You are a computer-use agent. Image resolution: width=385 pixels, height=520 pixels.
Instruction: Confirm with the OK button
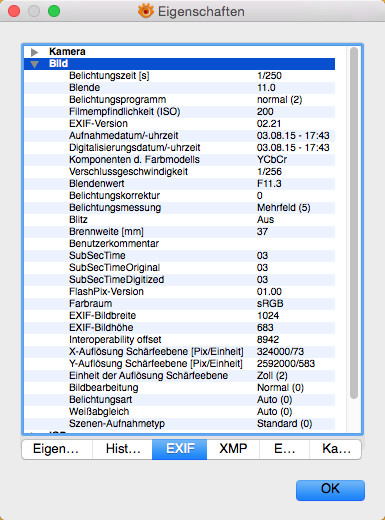pyautogui.click(x=330, y=490)
